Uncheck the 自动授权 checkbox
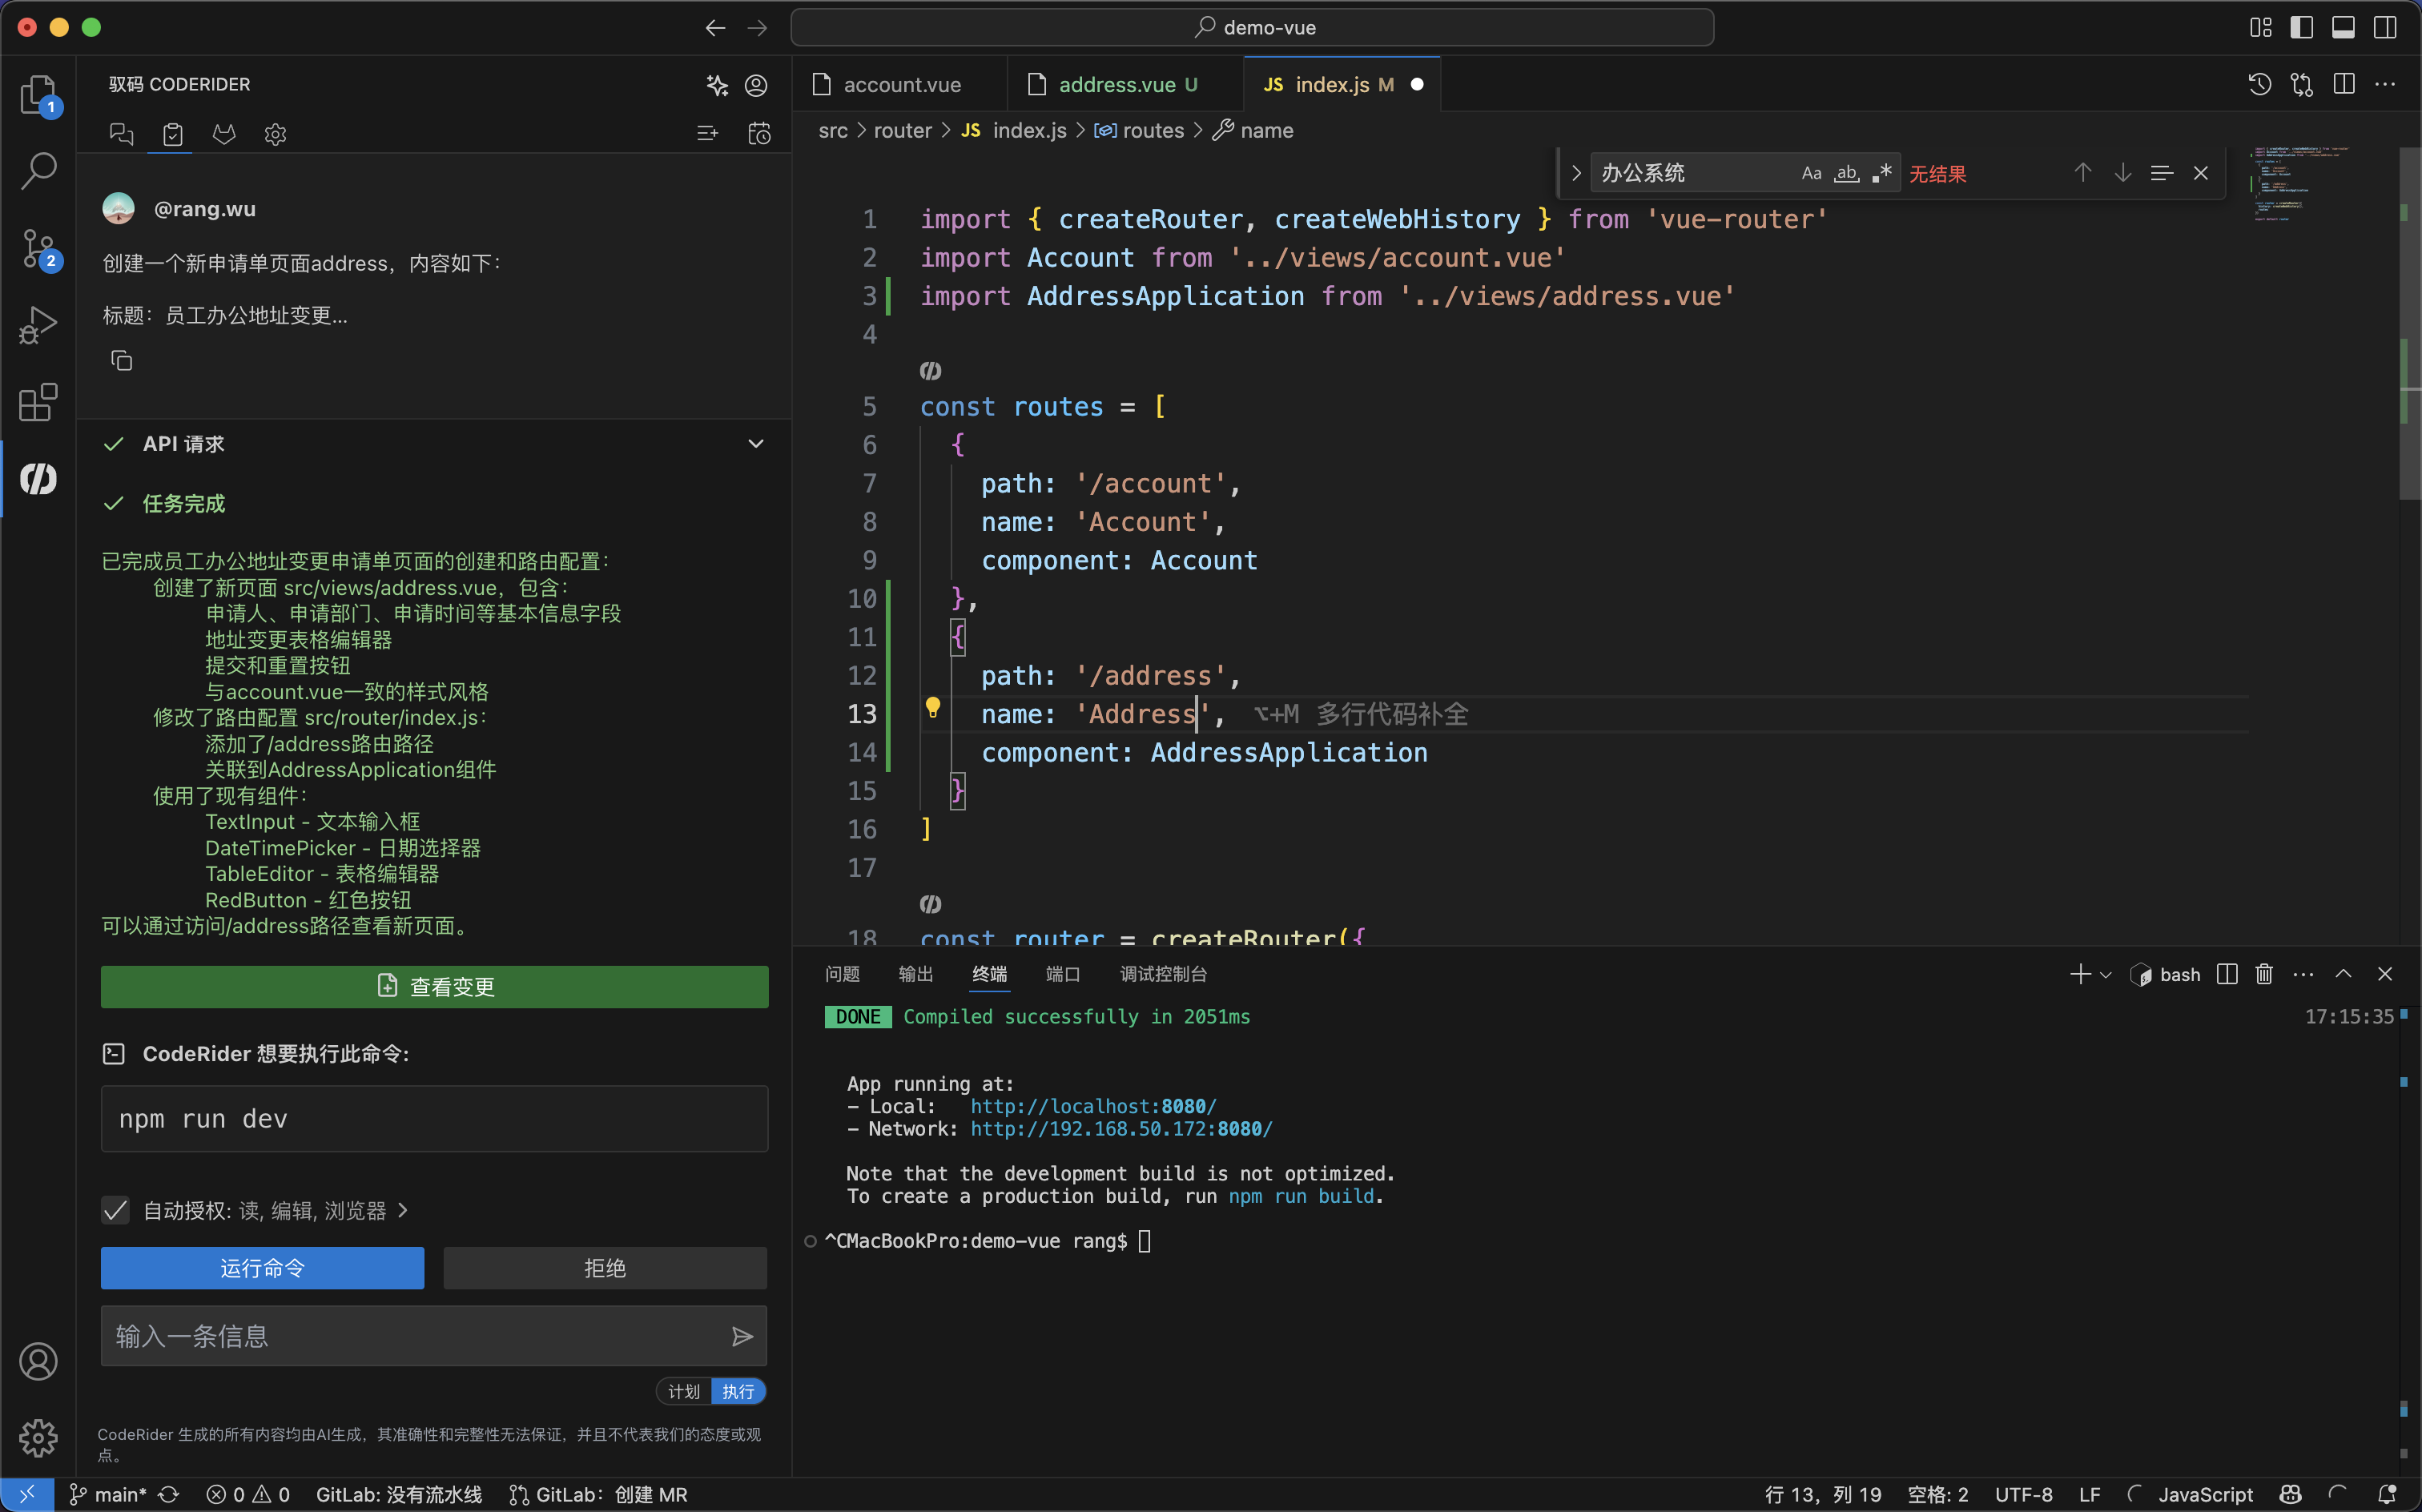The width and height of the screenshot is (2422, 1512). click(x=116, y=1210)
